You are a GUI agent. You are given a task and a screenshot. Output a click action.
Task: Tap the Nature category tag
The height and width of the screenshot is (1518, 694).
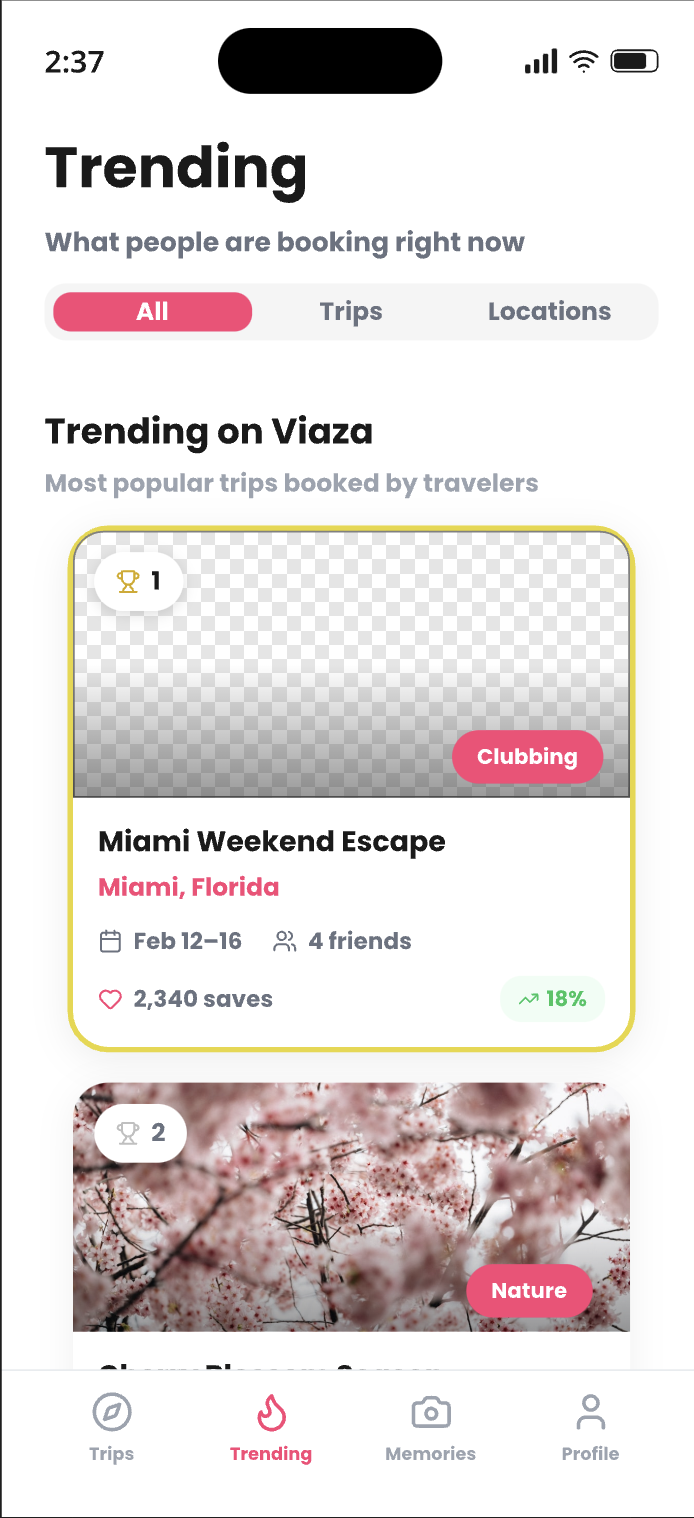pyautogui.click(x=529, y=1290)
